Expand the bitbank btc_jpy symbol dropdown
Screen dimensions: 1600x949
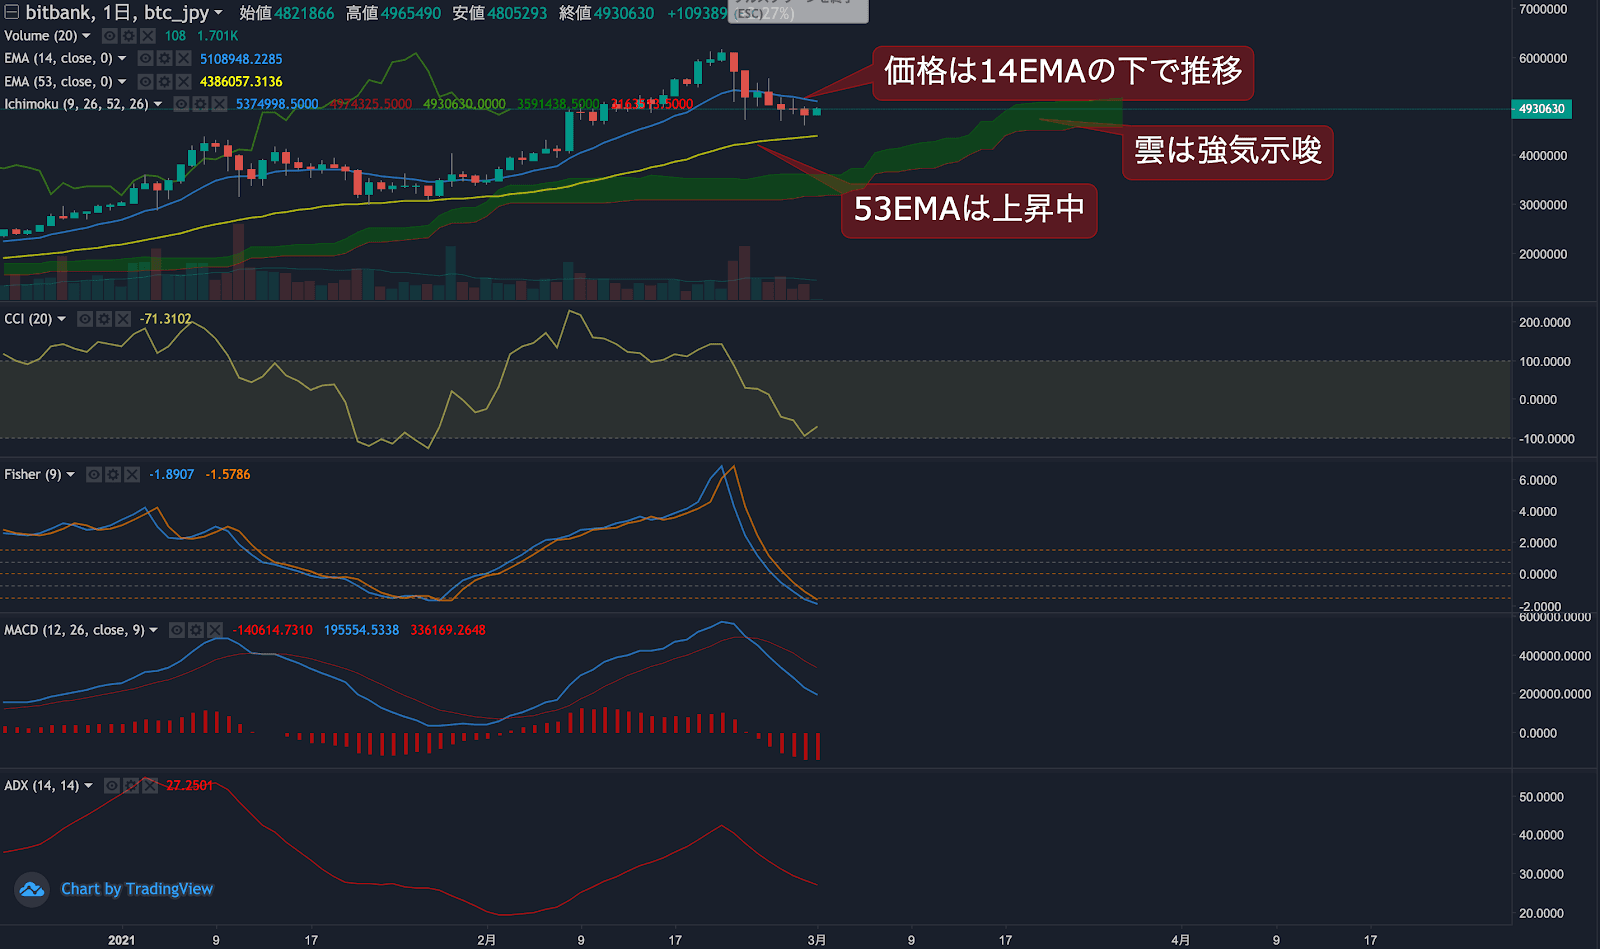pyautogui.click(x=218, y=13)
